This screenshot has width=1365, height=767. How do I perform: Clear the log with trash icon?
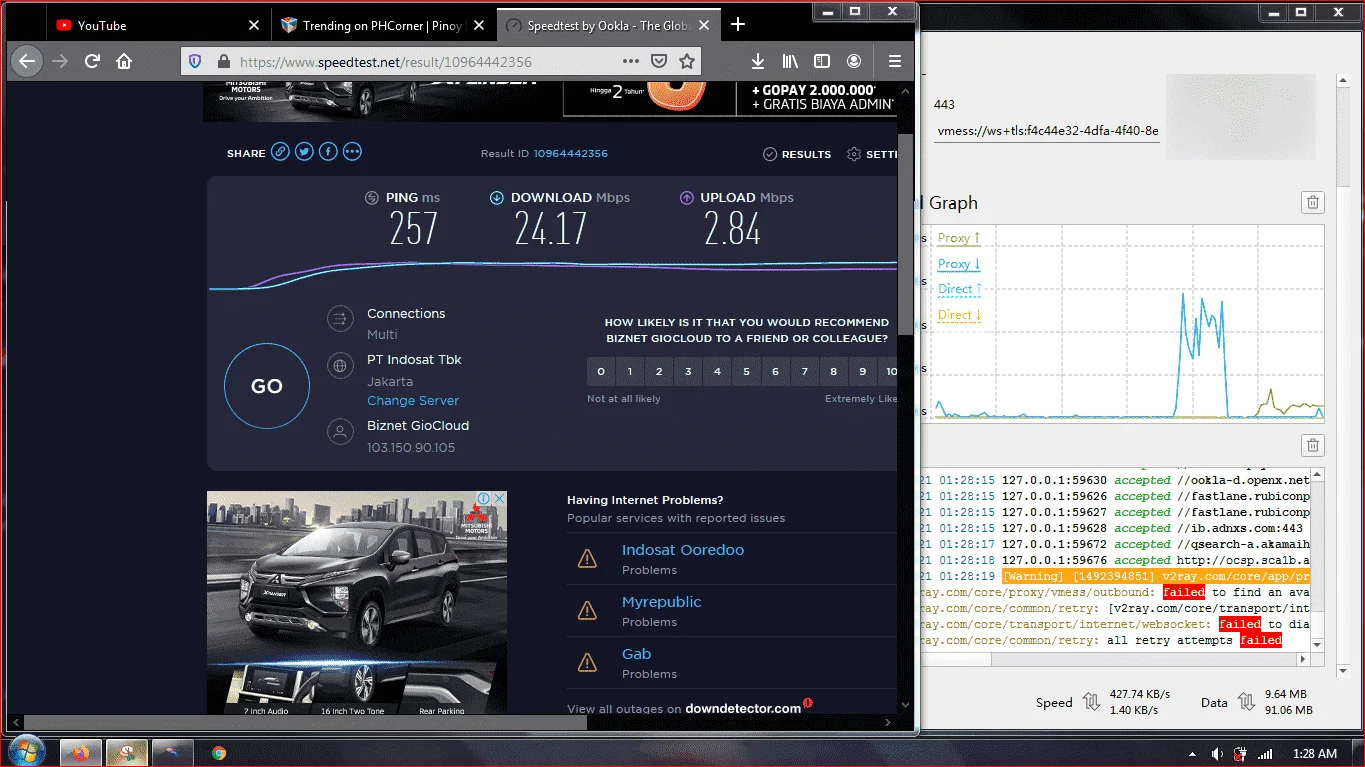point(1313,445)
